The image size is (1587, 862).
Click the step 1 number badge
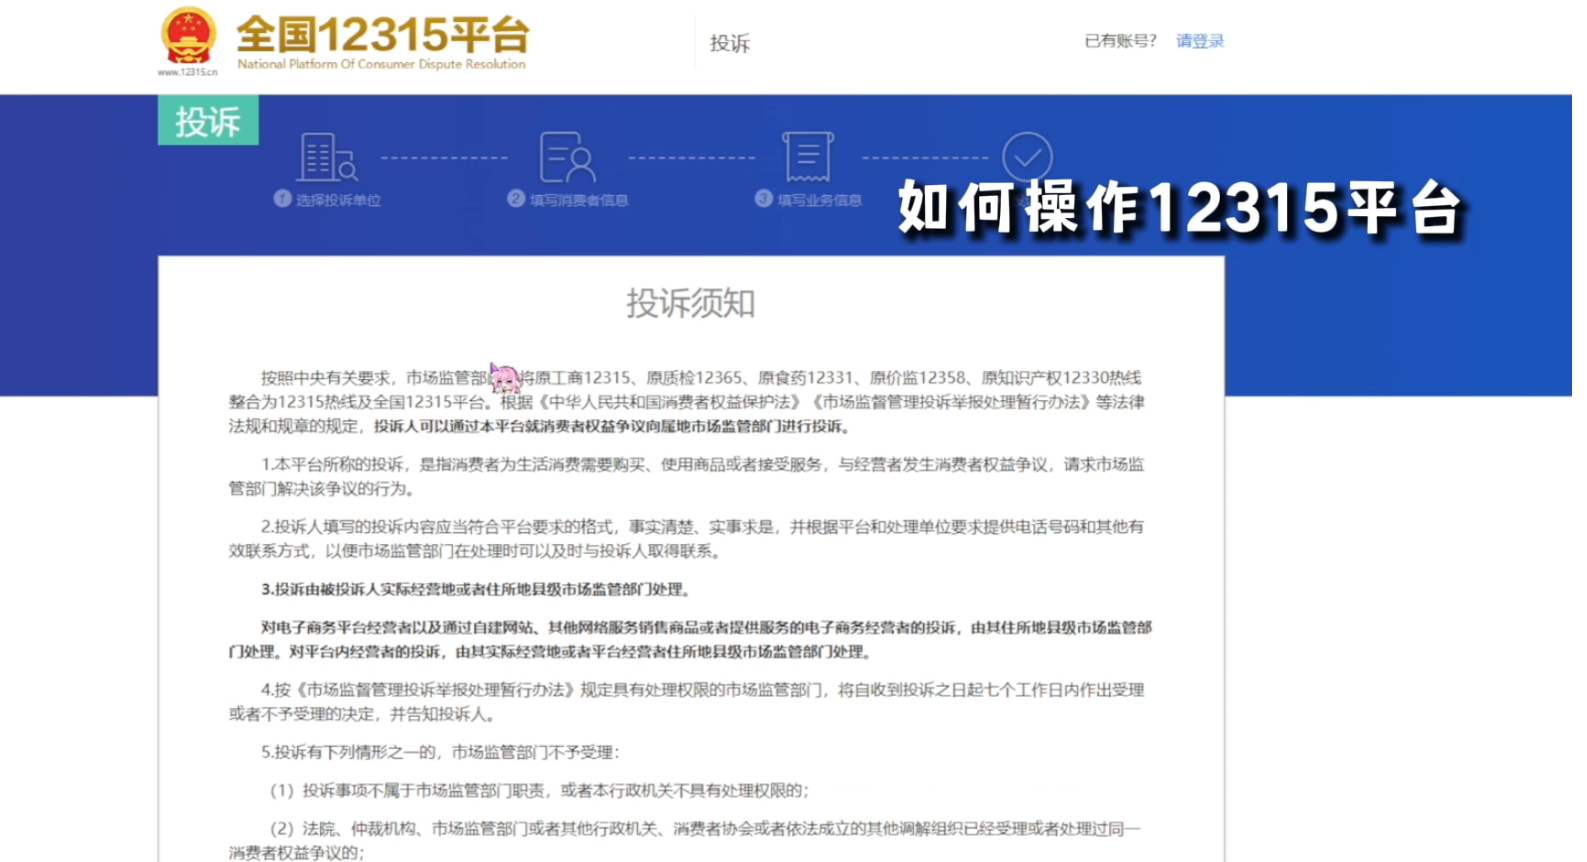pyautogui.click(x=282, y=199)
